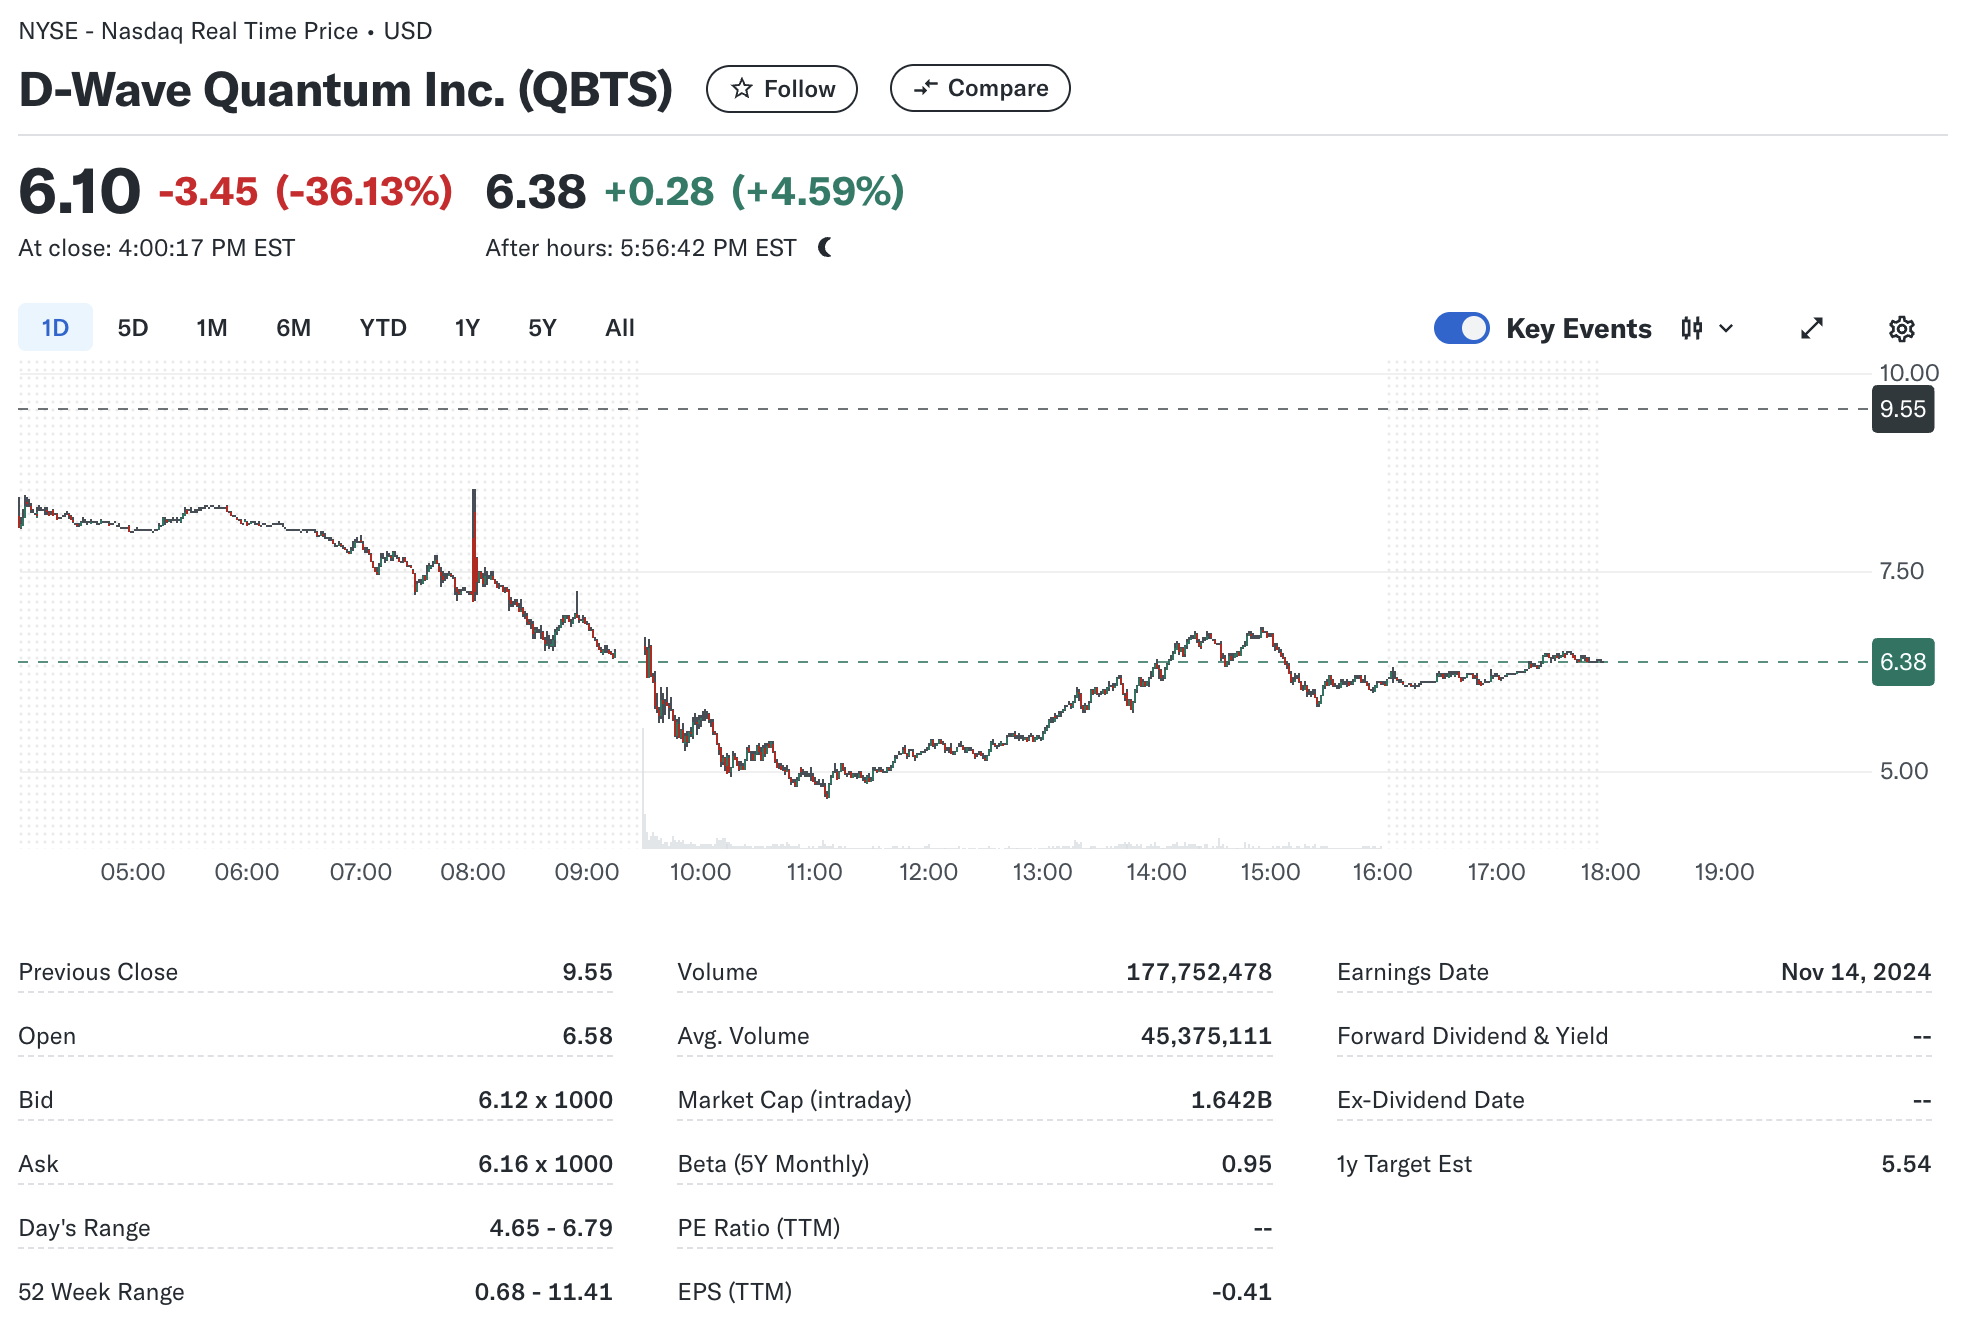Click the 6.38 after-hours price label
Viewport: 1966px width, 1320px height.
1902,662
